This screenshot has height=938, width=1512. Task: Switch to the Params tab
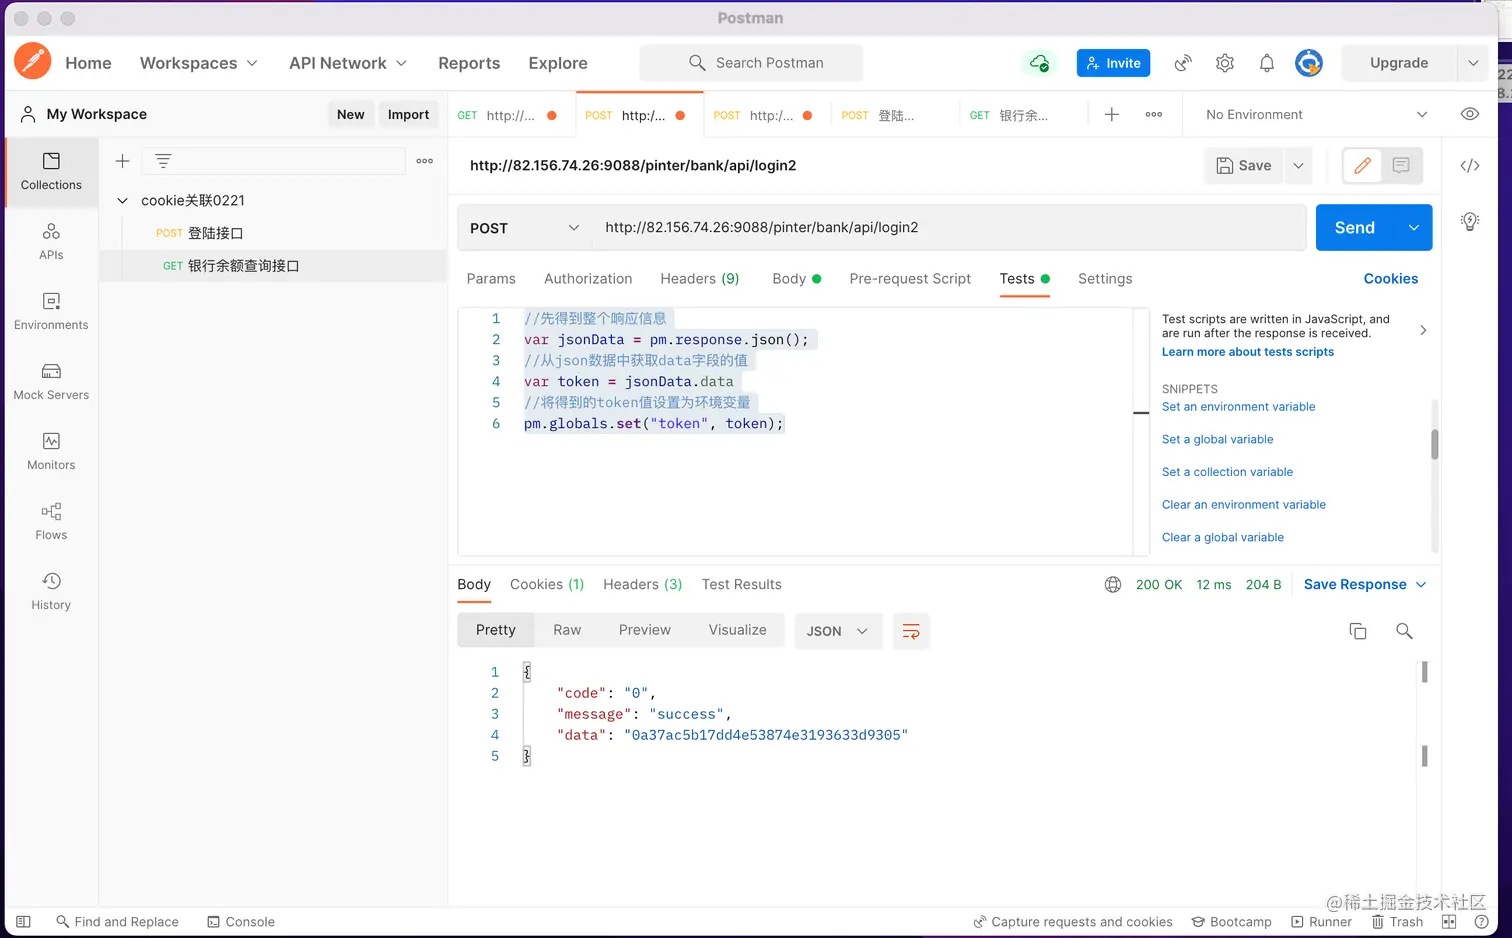(x=491, y=279)
